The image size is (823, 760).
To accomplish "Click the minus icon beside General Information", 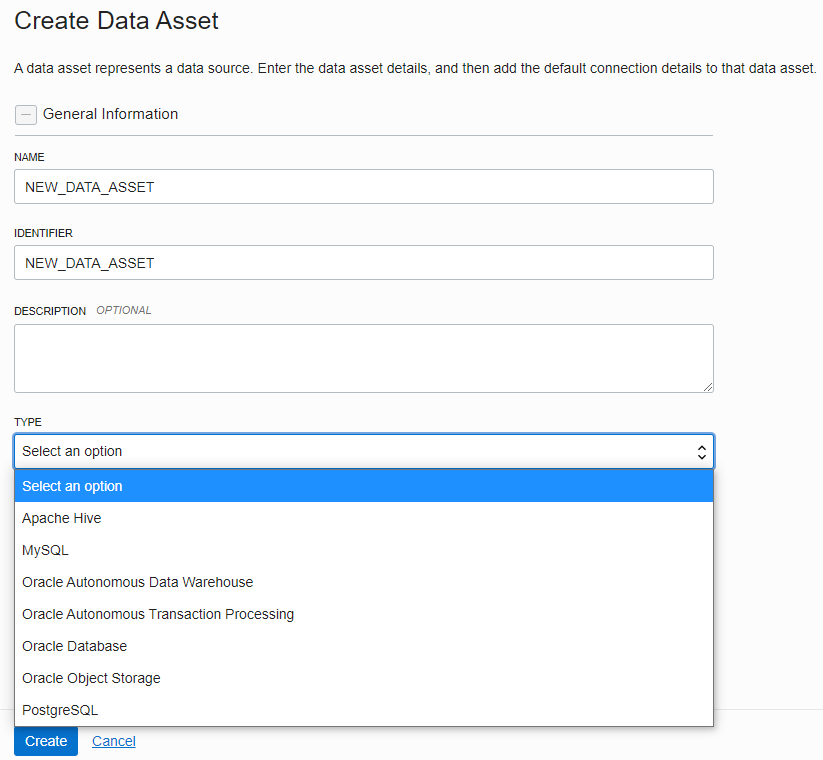I will click(26, 114).
